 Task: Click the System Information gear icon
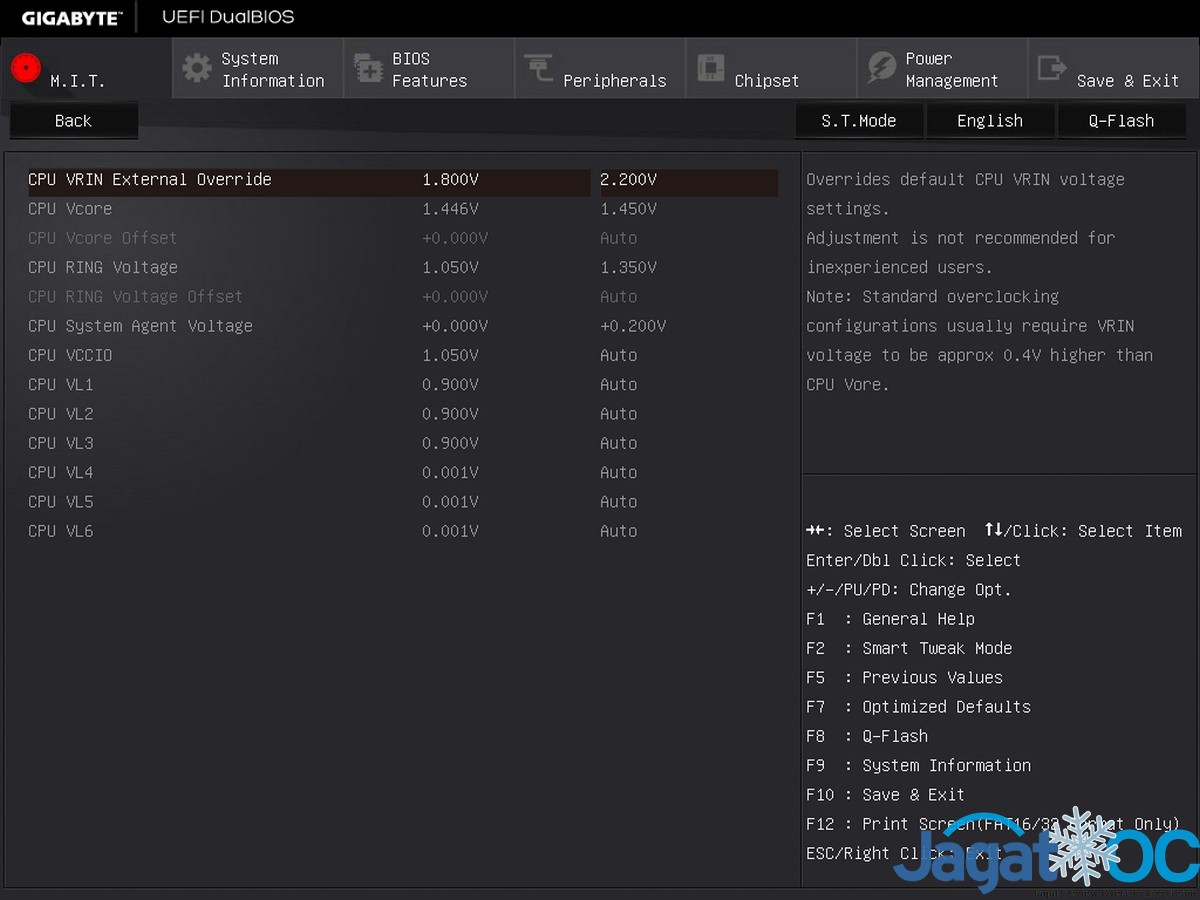coord(197,68)
